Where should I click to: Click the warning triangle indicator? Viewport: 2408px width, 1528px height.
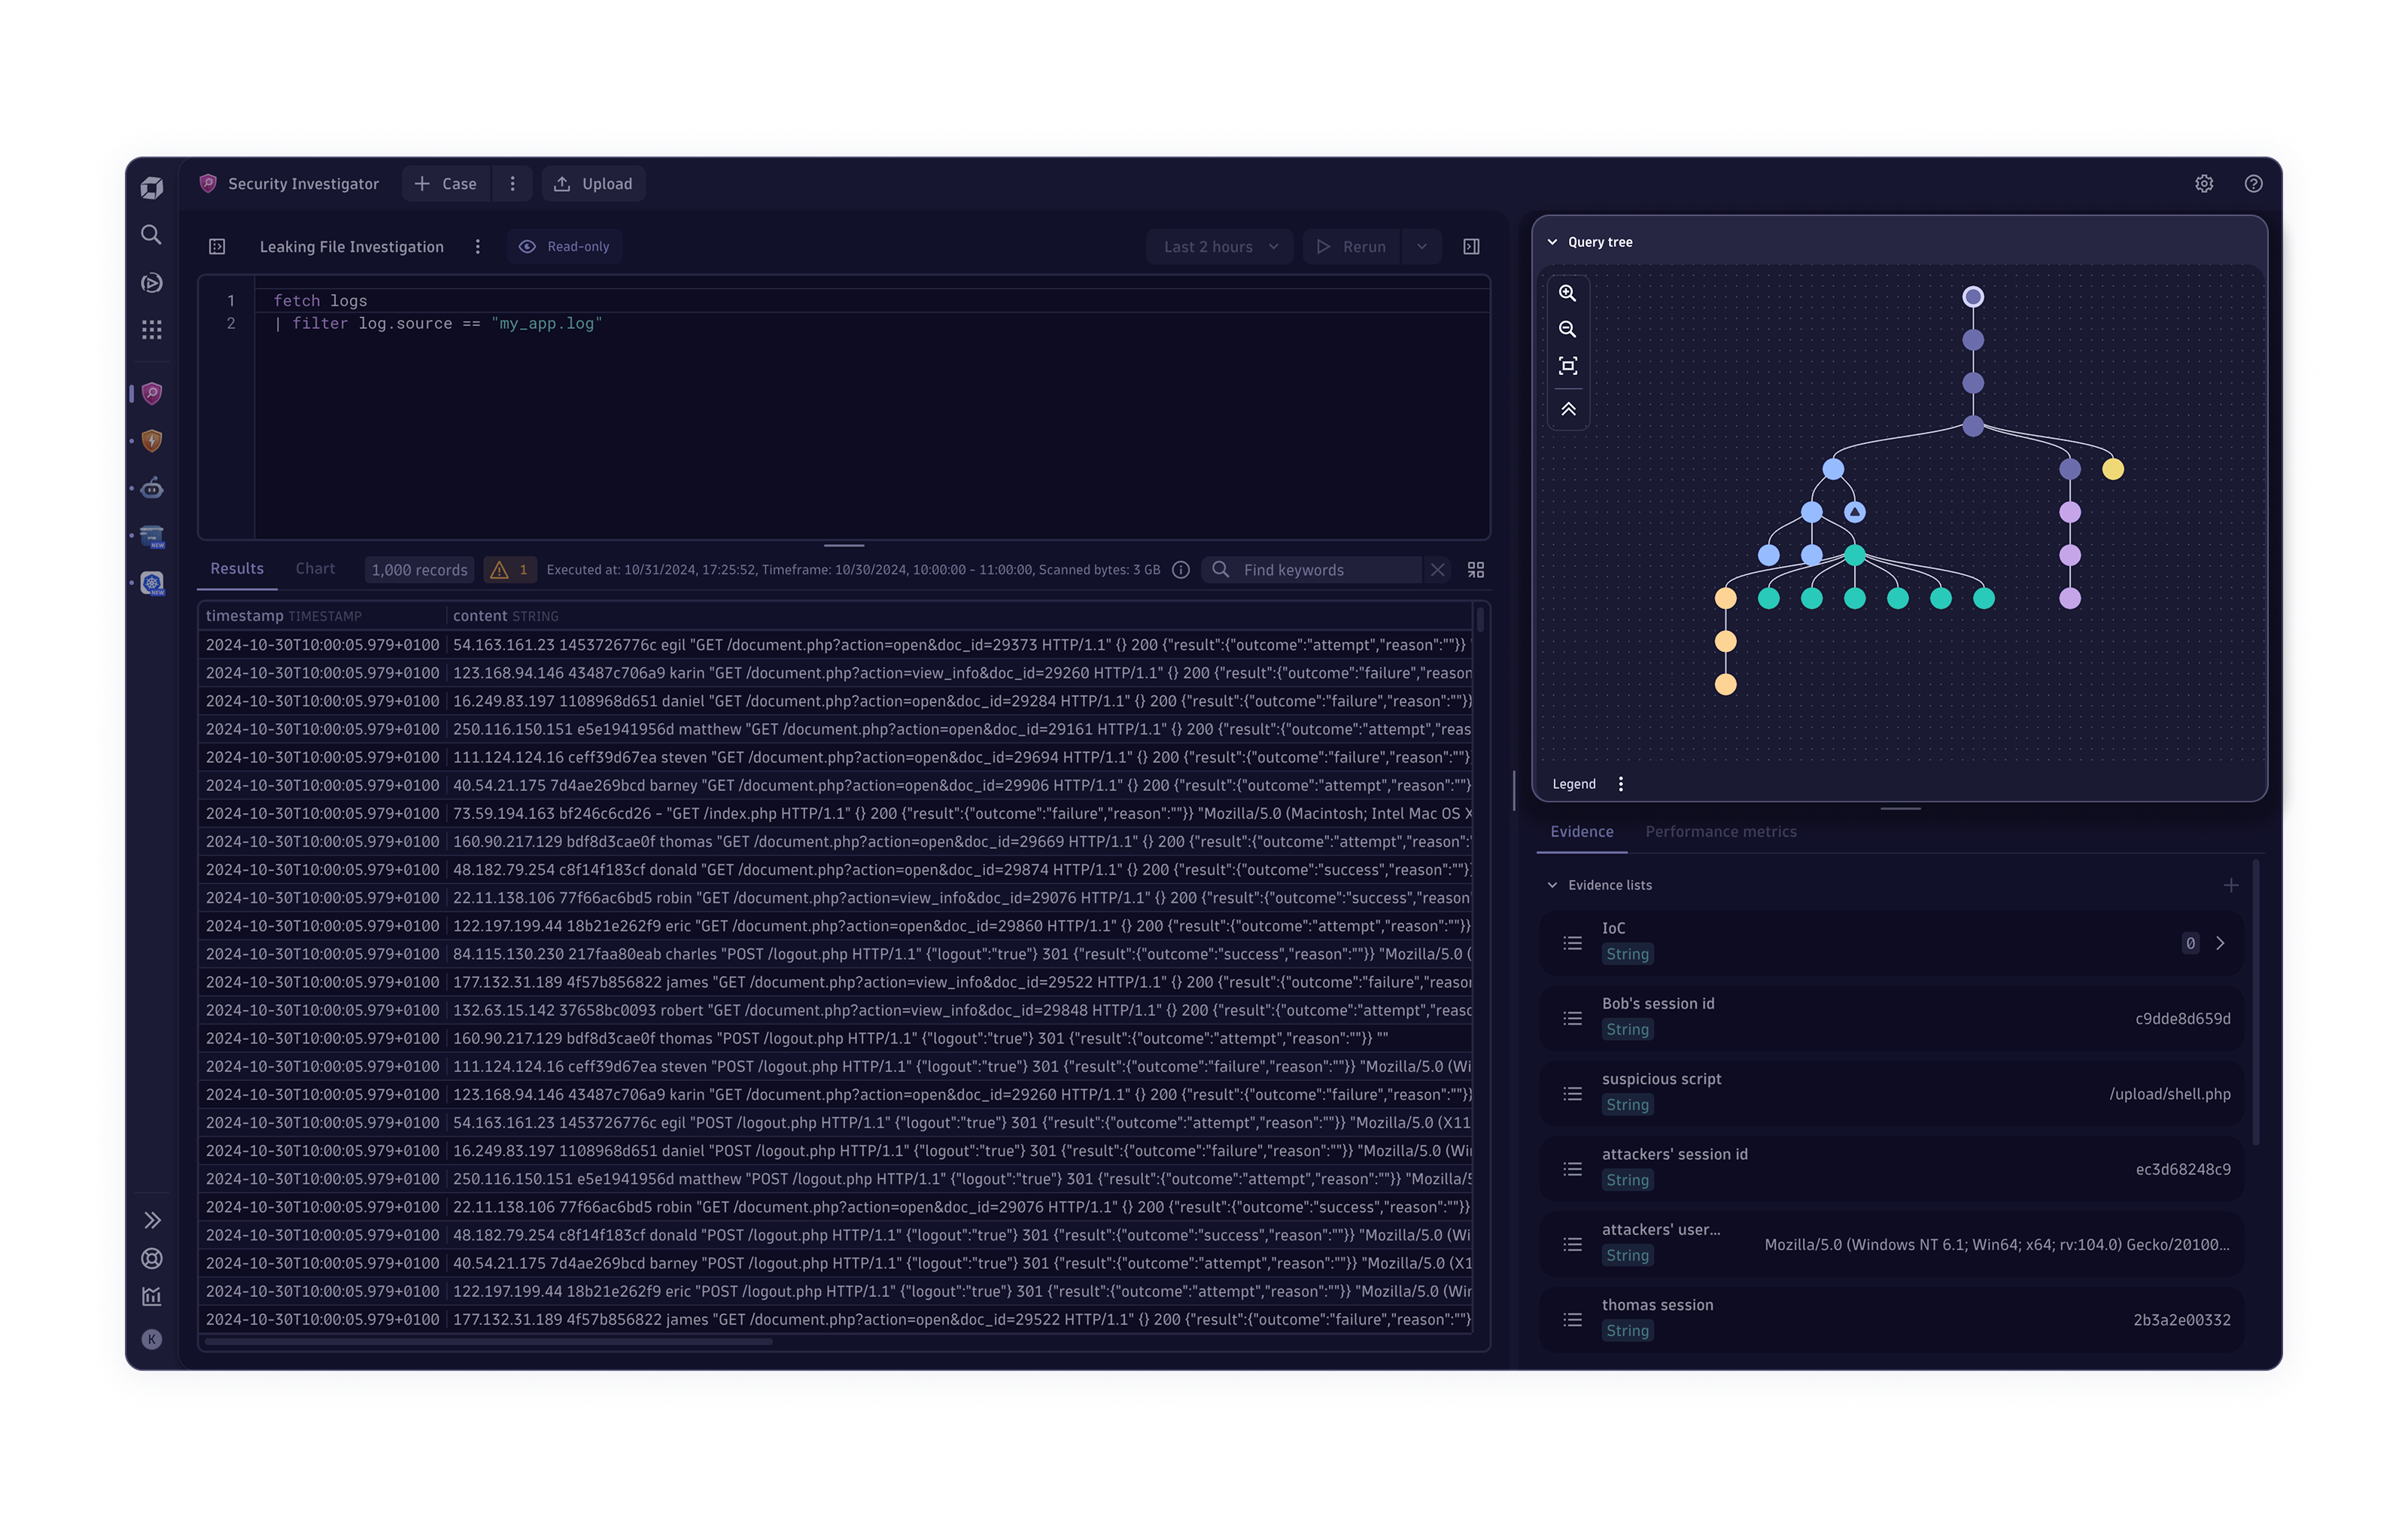tap(510, 570)
